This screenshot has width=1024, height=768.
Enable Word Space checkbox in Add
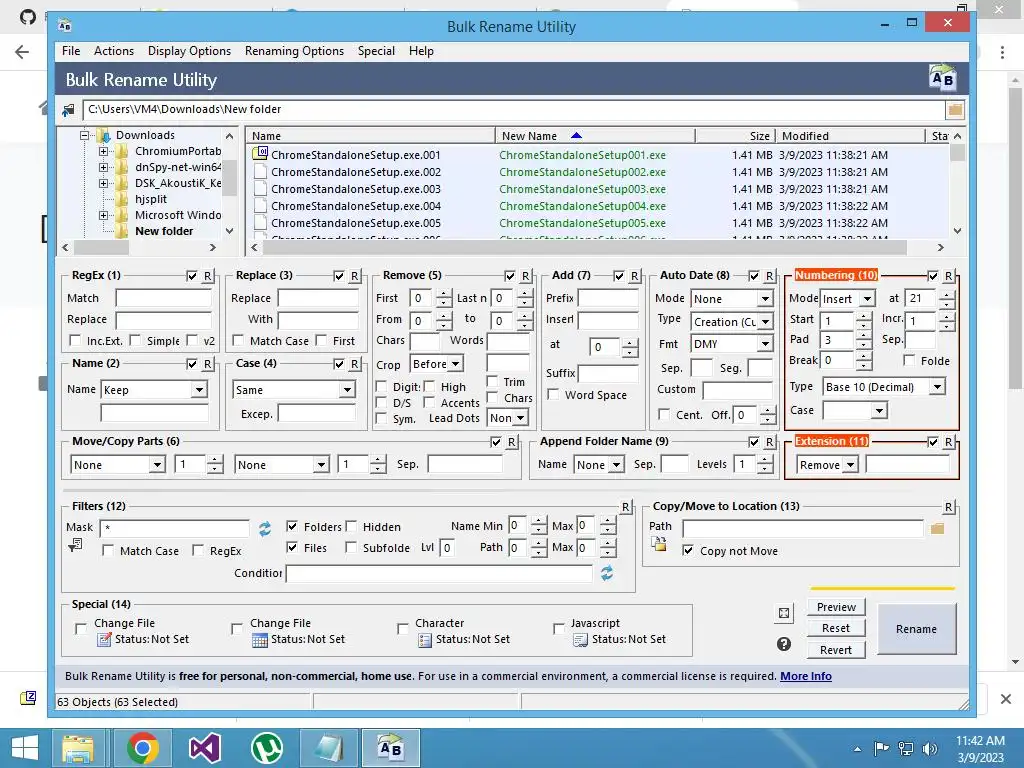[x=553, y=394]
